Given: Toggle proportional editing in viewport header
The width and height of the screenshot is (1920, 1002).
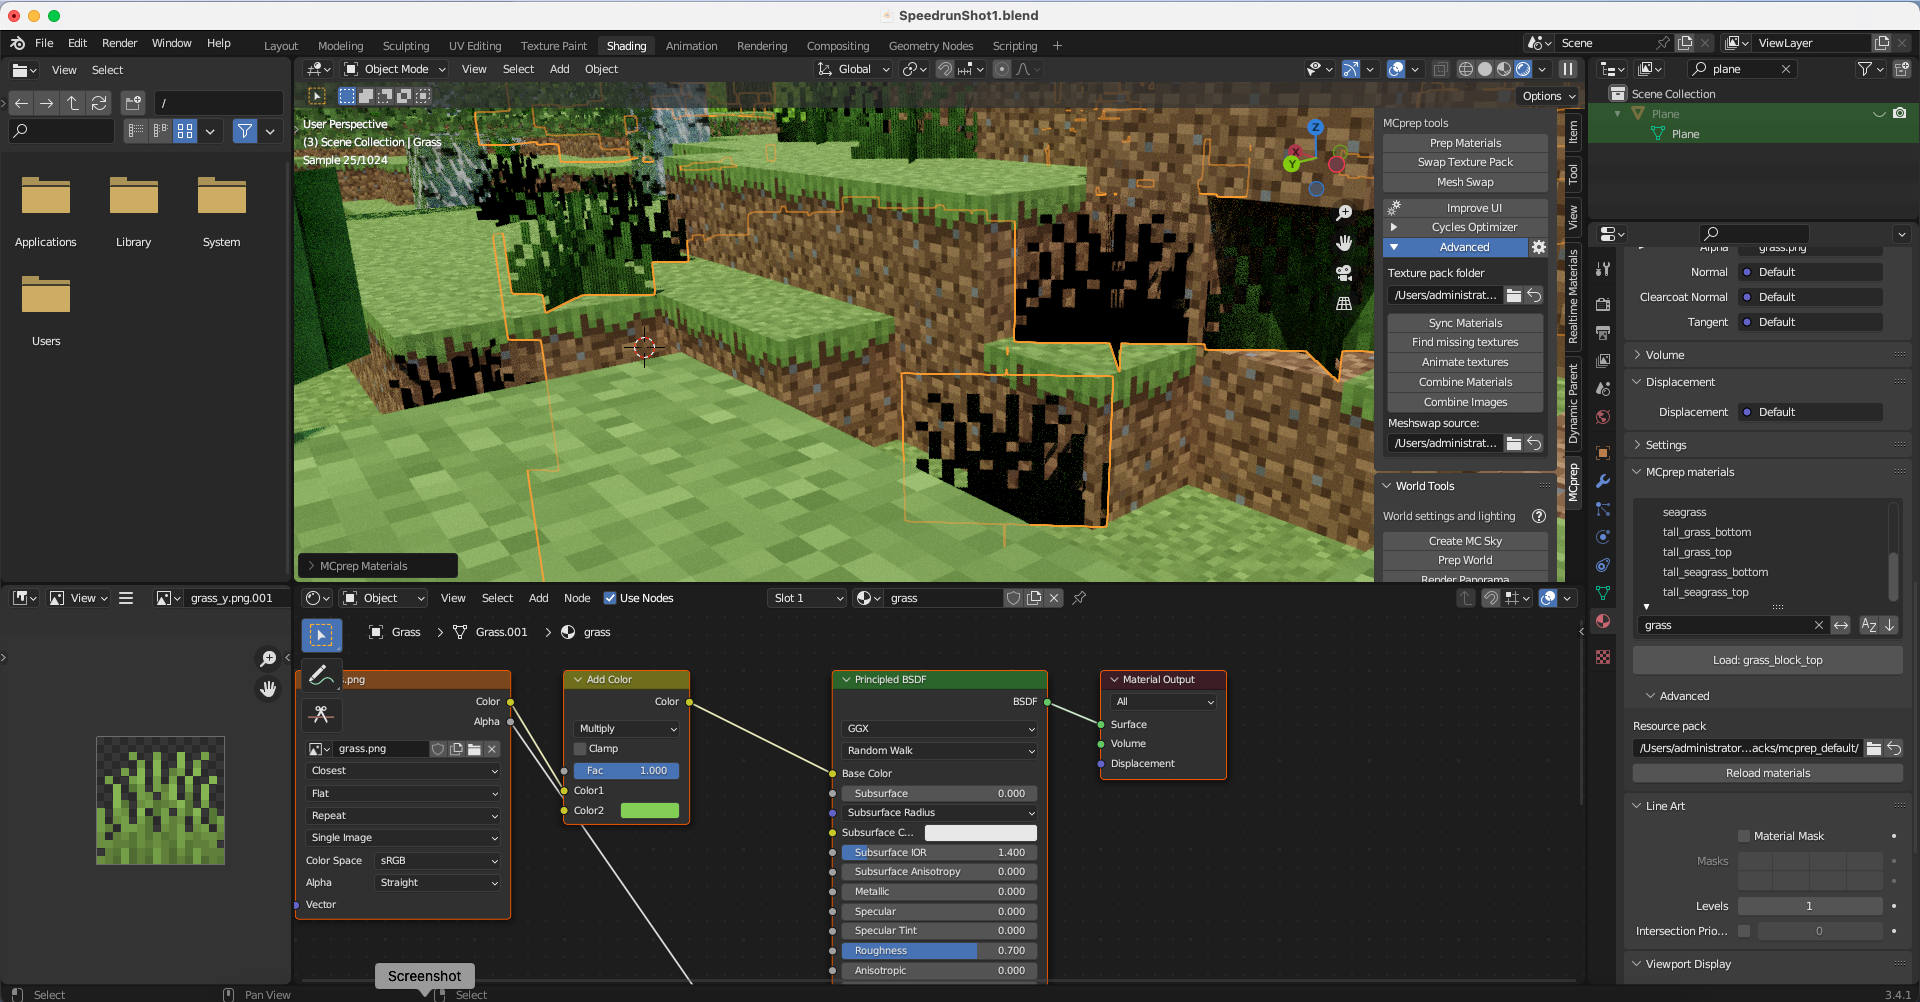Looking at the screenshot, I should 1001,68.
